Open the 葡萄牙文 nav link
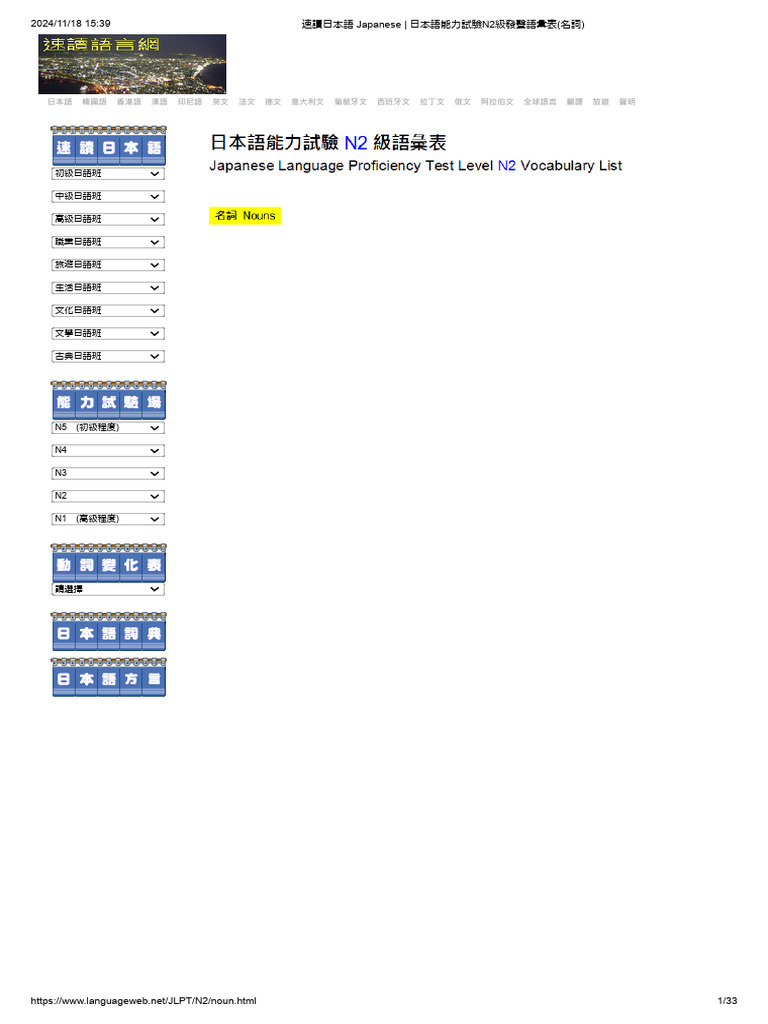The width and height of the screenshot is (768, 1024). click(x=351, y=102)
